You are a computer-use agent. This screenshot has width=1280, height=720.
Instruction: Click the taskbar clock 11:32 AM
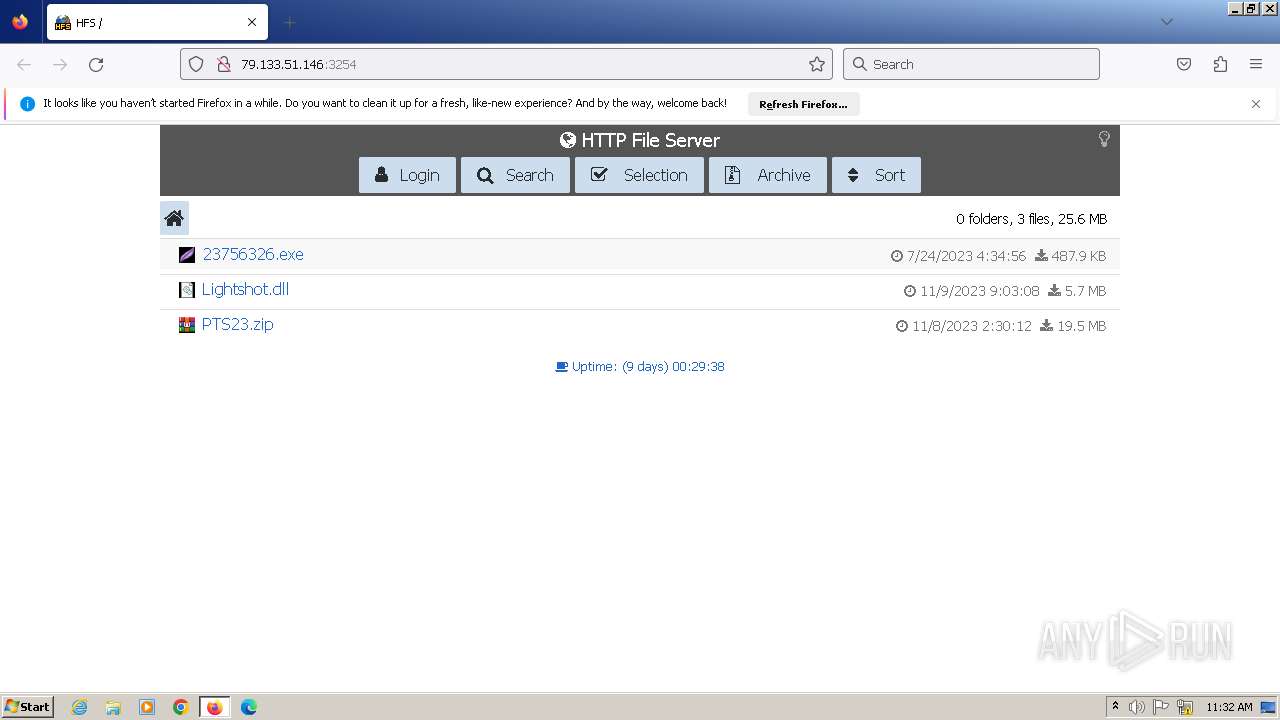(1229, 707)
